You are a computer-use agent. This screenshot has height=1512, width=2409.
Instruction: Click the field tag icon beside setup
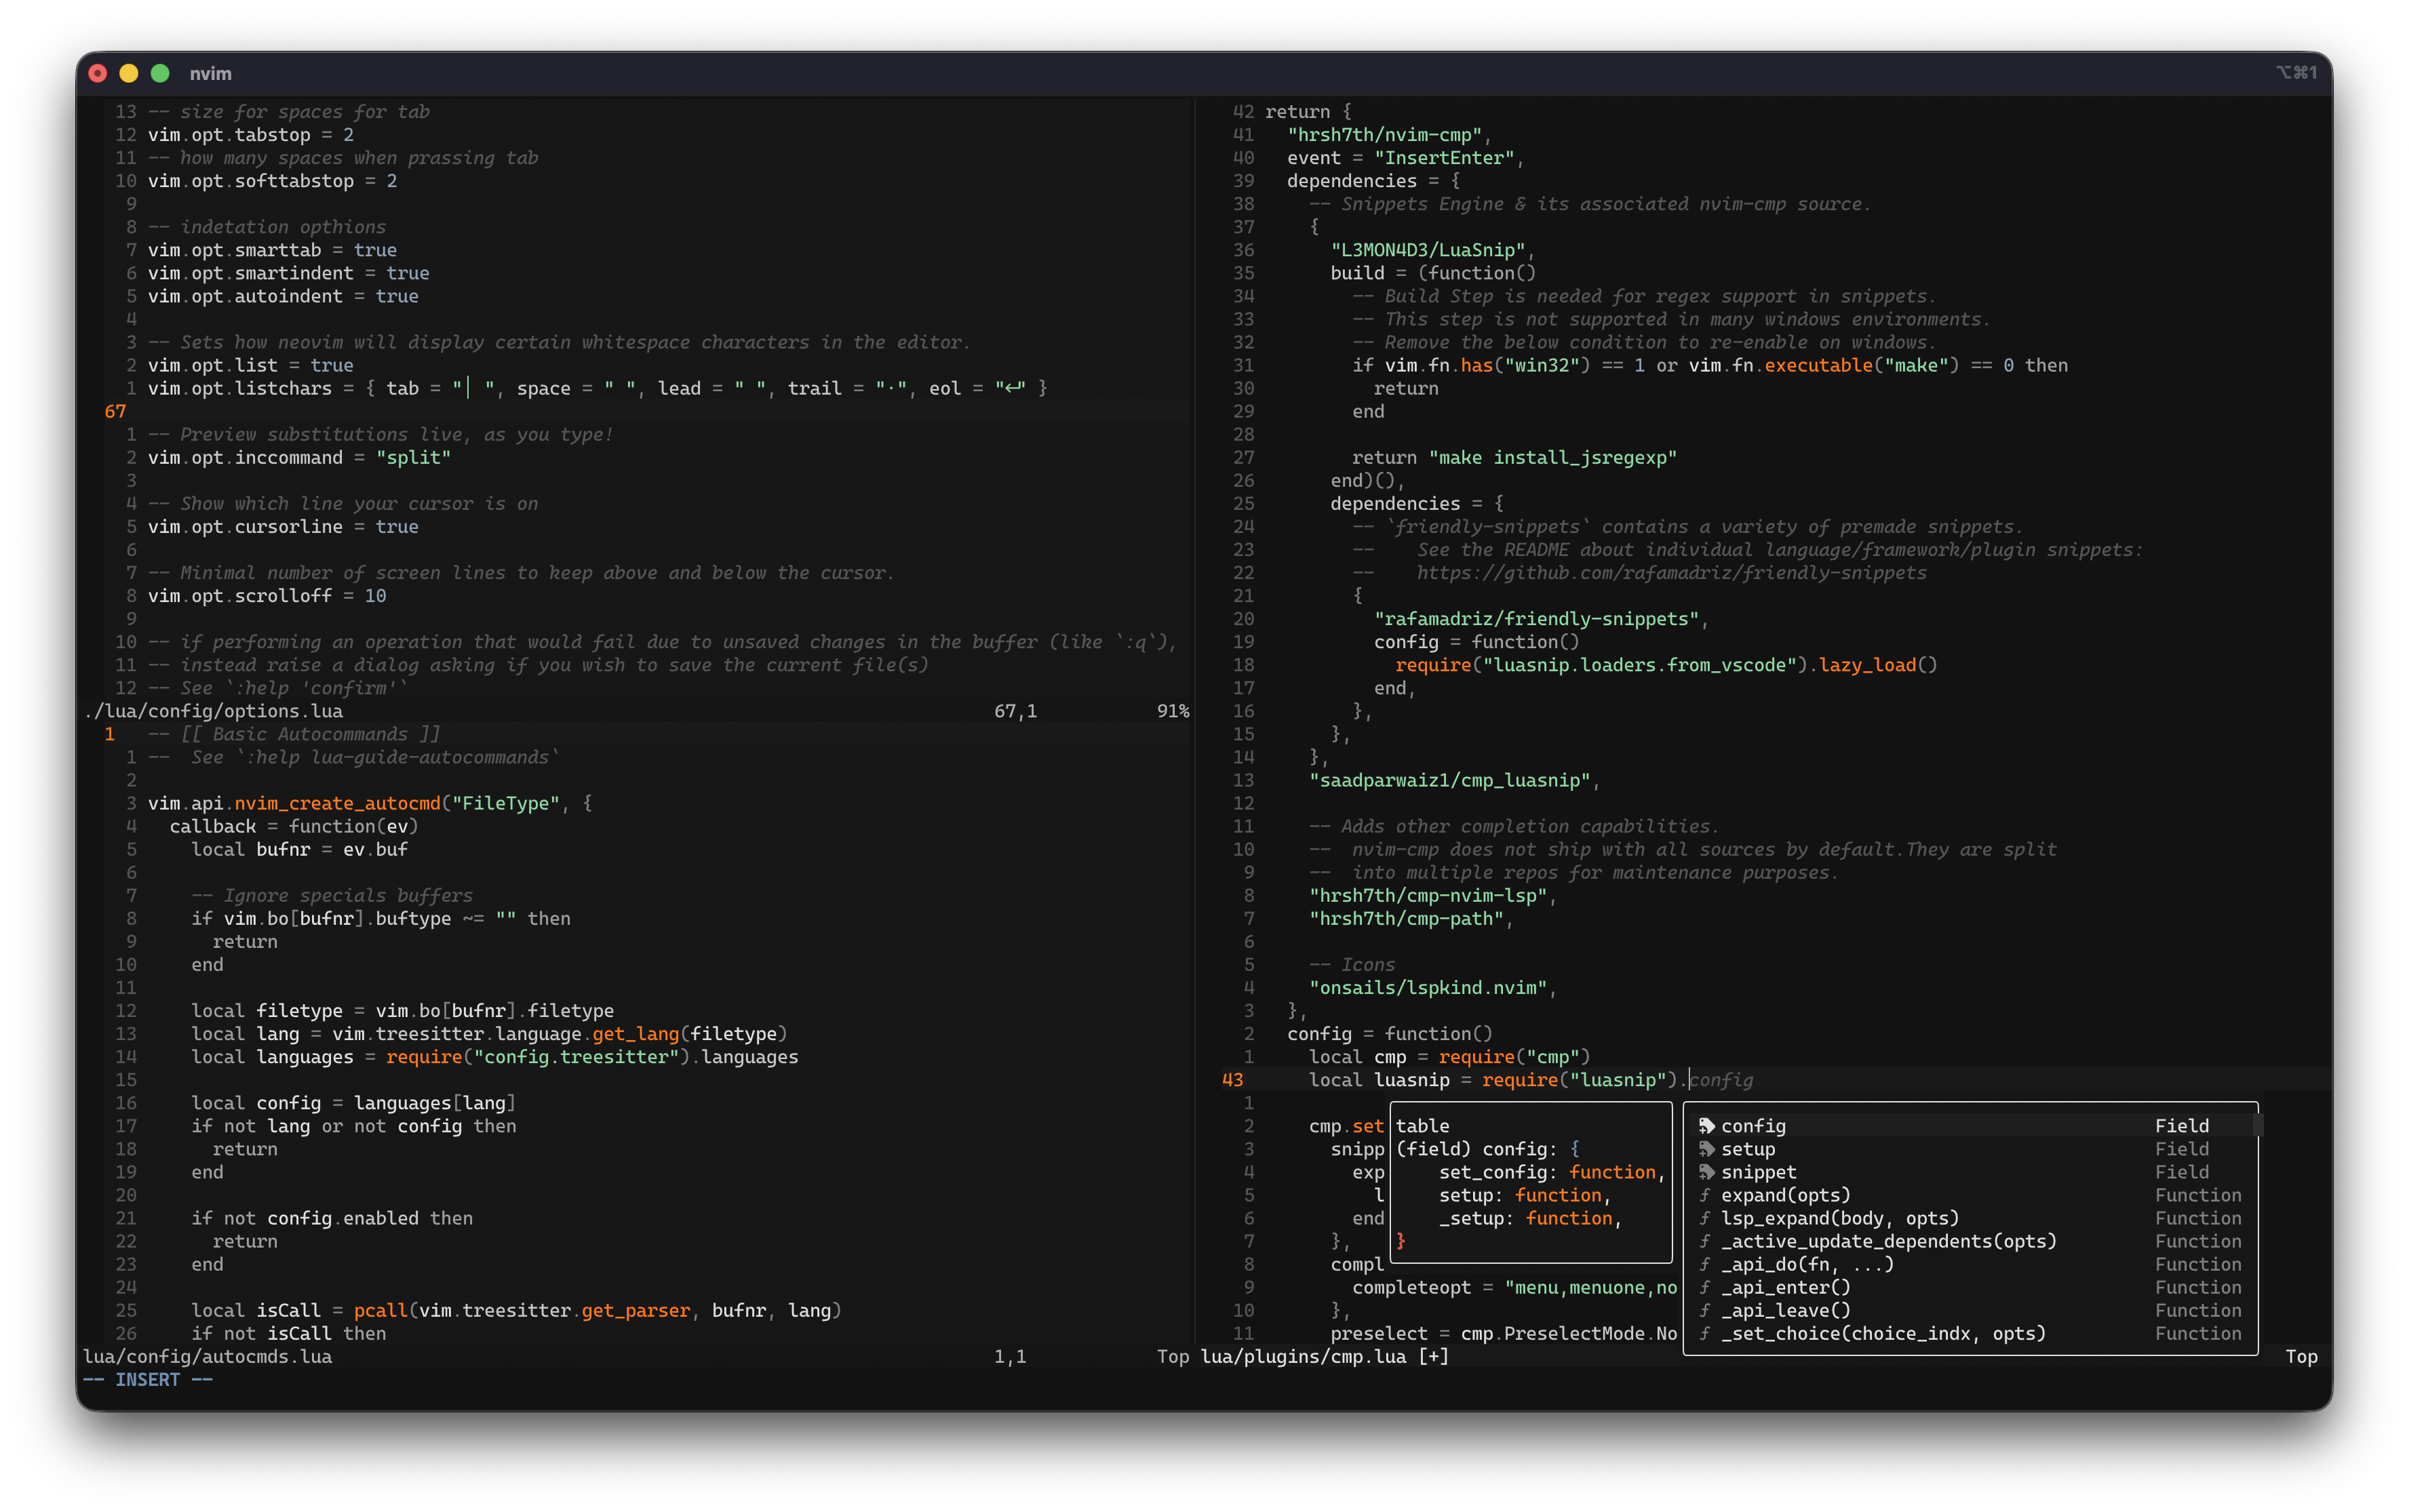click(1706, 1149)
